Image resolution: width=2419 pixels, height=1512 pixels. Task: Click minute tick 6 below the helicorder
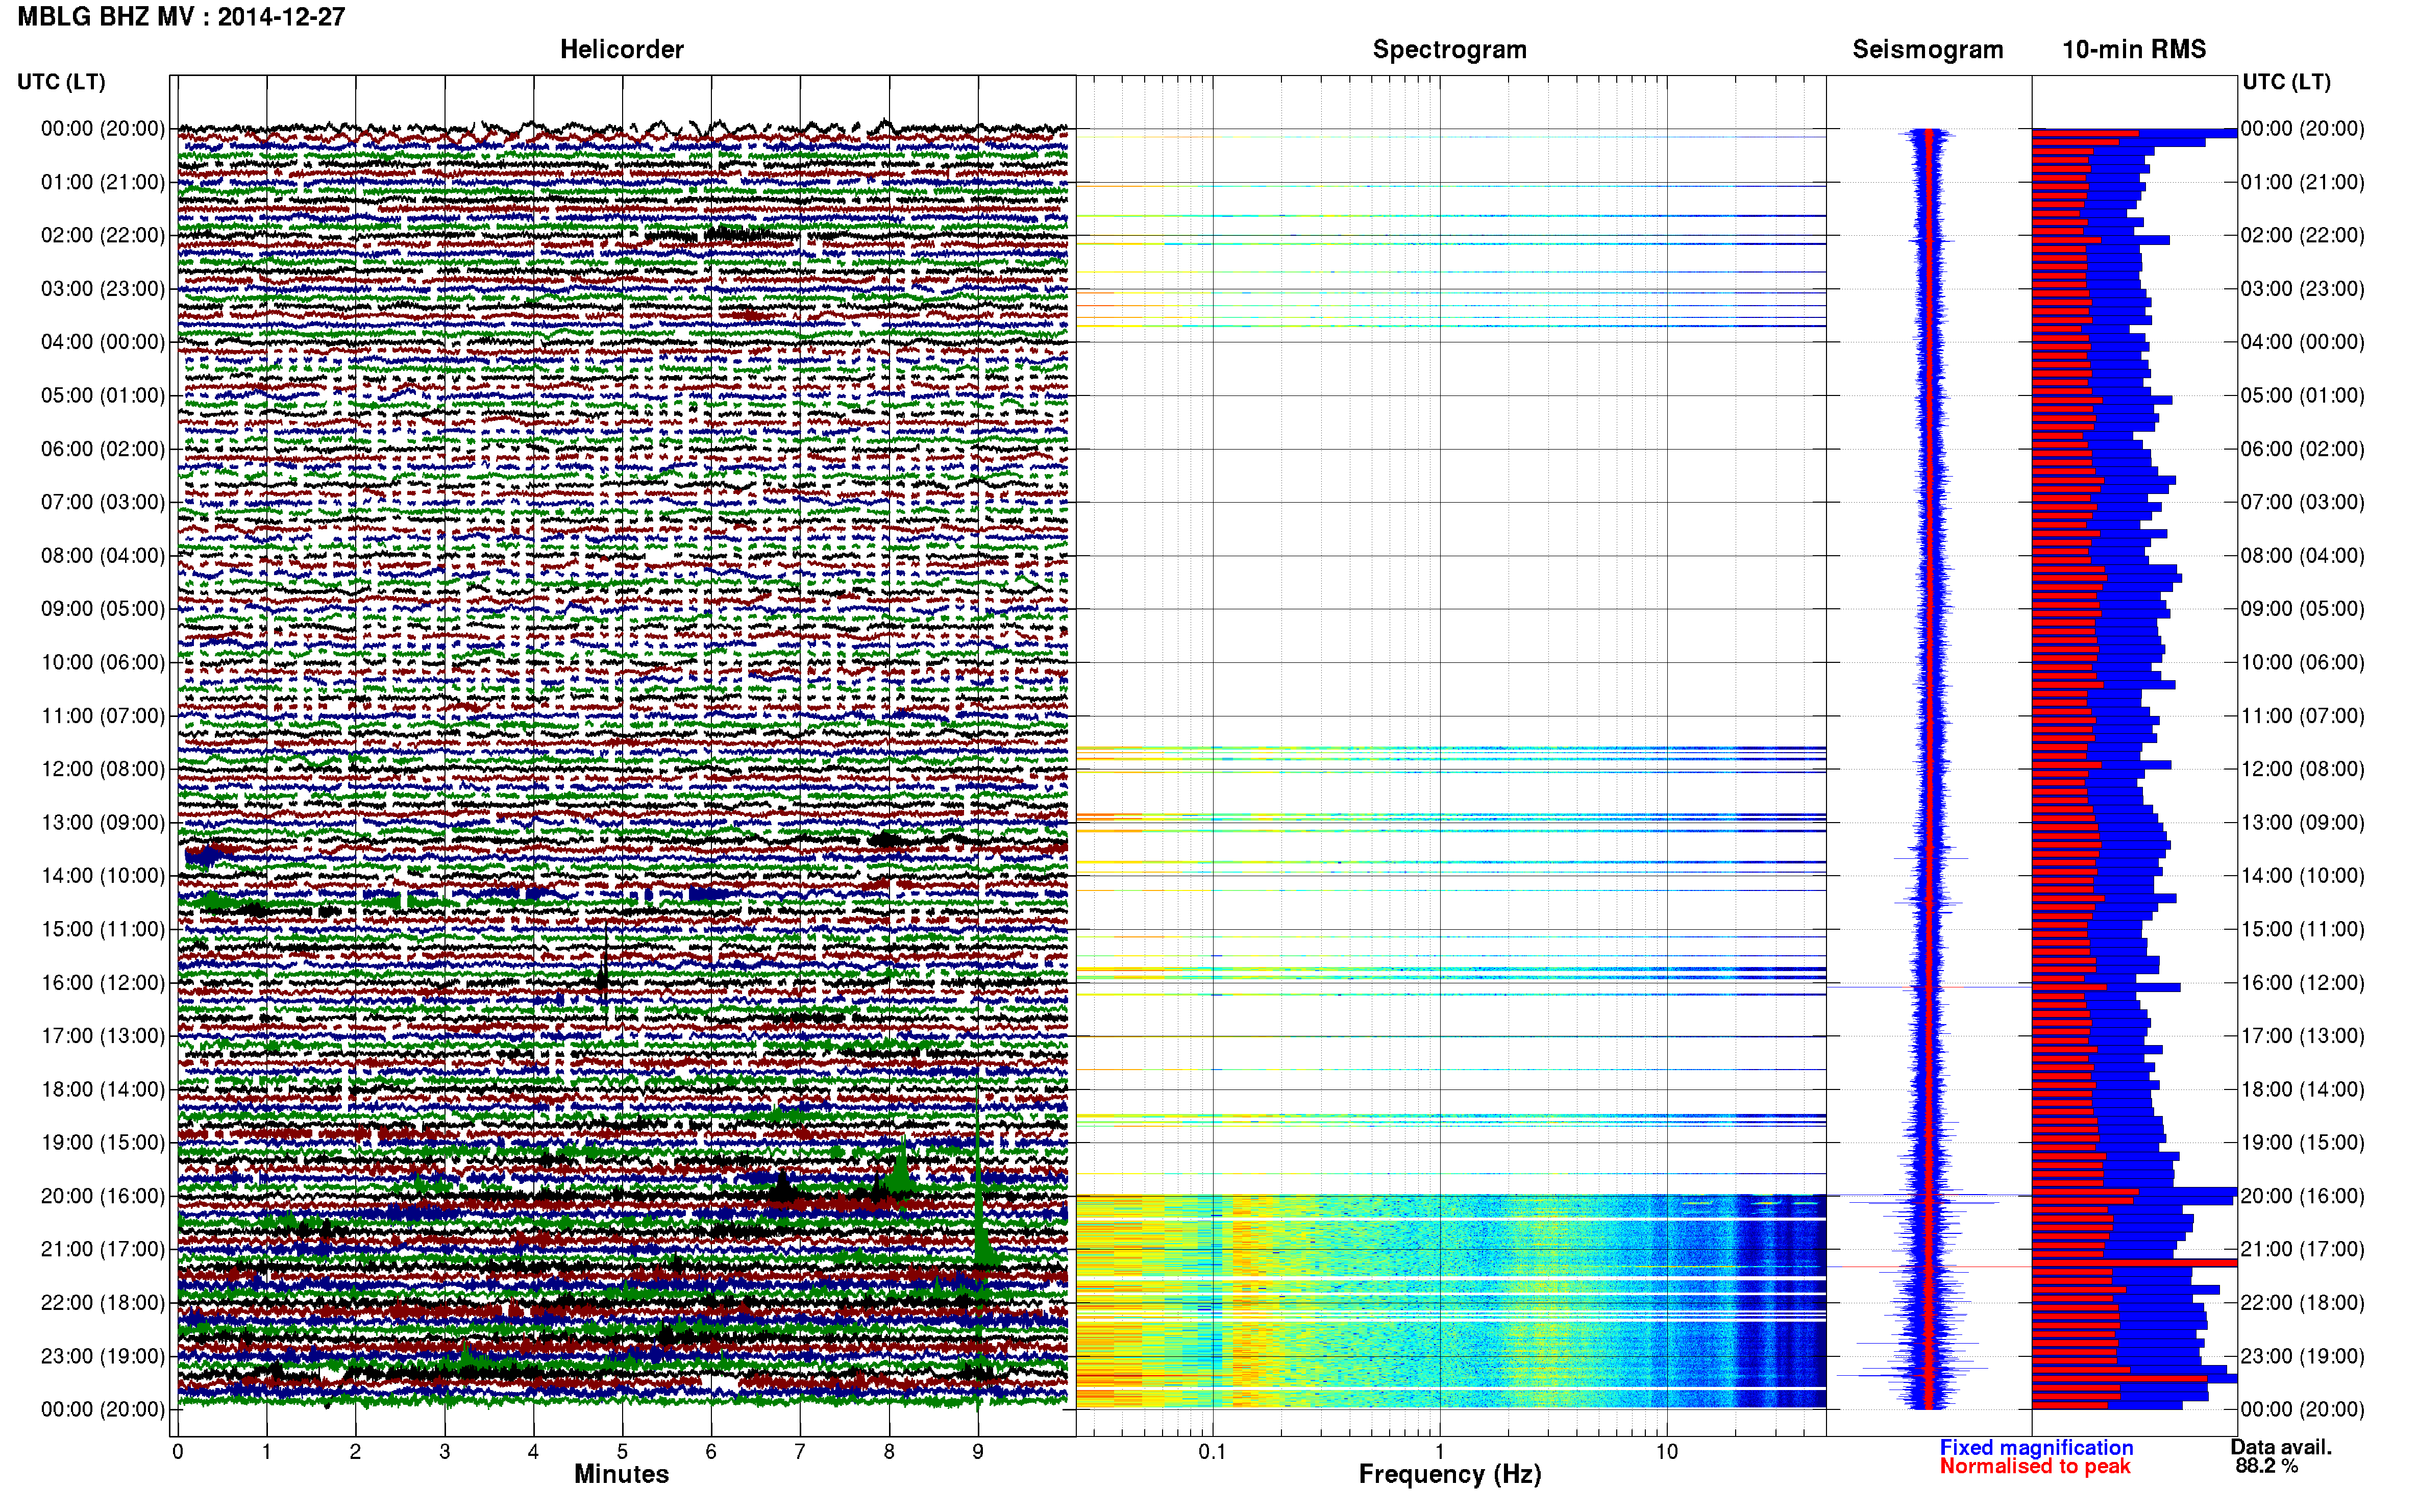(711, 1451)
